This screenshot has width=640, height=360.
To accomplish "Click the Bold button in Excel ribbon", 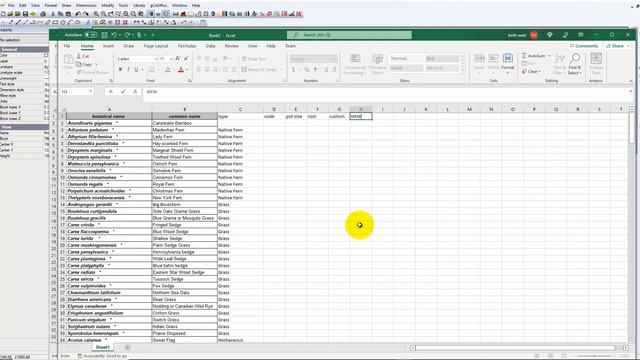I will [x=120, y=70].
